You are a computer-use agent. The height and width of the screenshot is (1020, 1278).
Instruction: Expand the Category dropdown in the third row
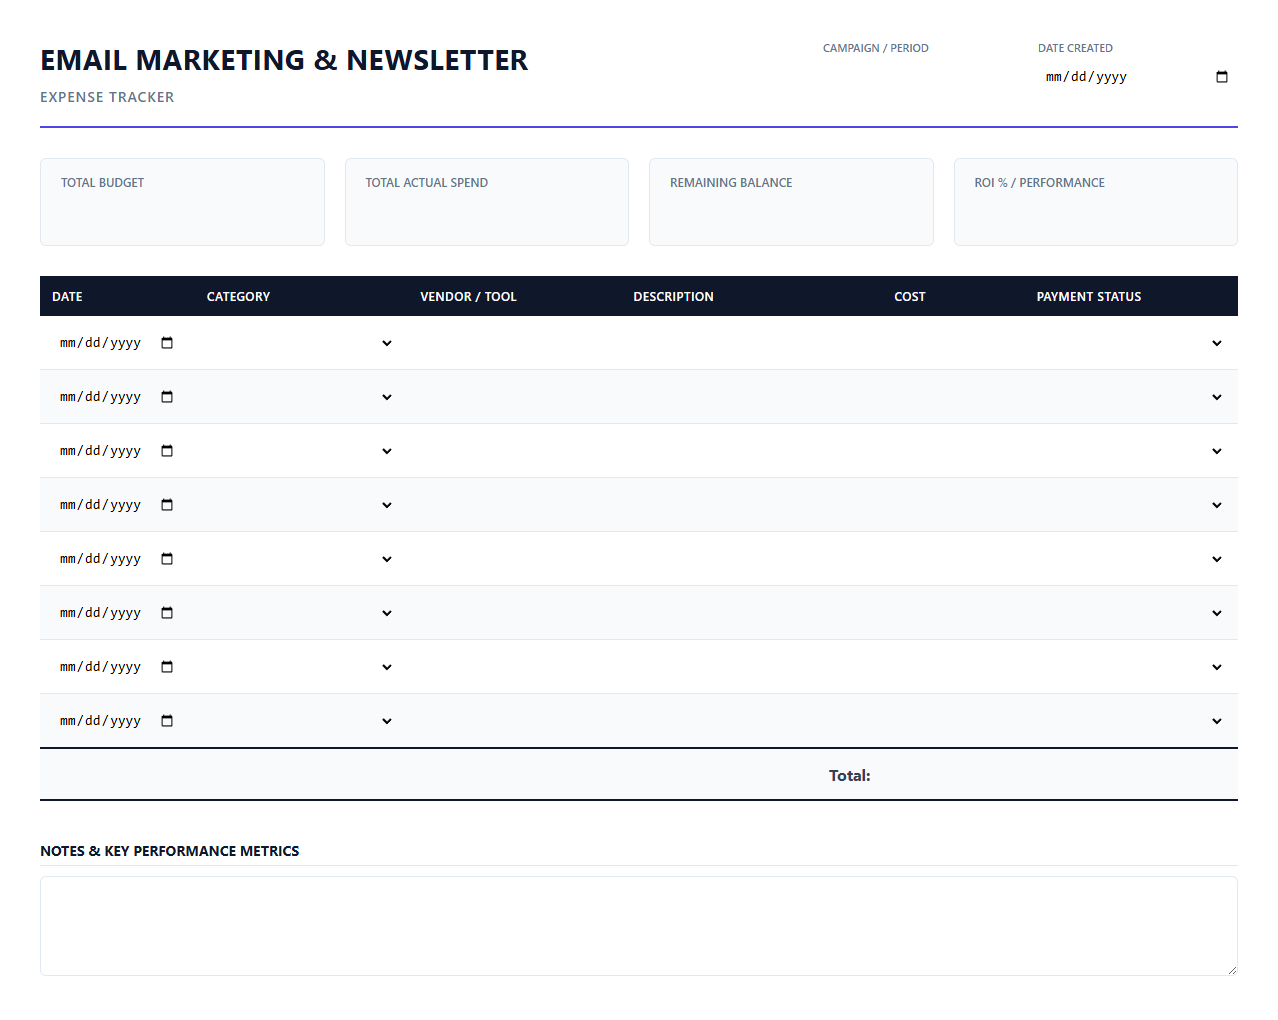tap(300, 451)
